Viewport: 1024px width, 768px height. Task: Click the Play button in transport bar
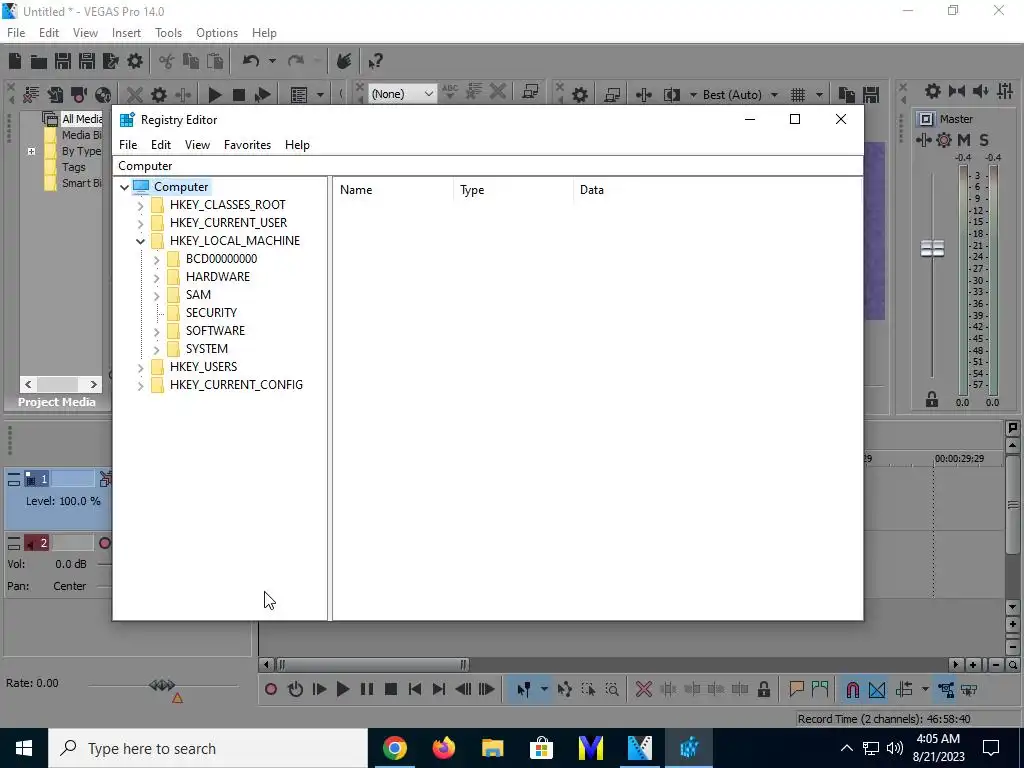pos(343,689)
